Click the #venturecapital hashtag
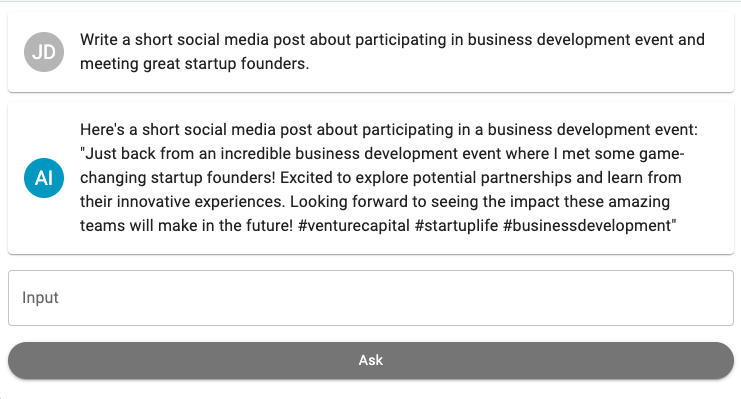The width and height of the screenshot is (741, 399). pos(353,226)
